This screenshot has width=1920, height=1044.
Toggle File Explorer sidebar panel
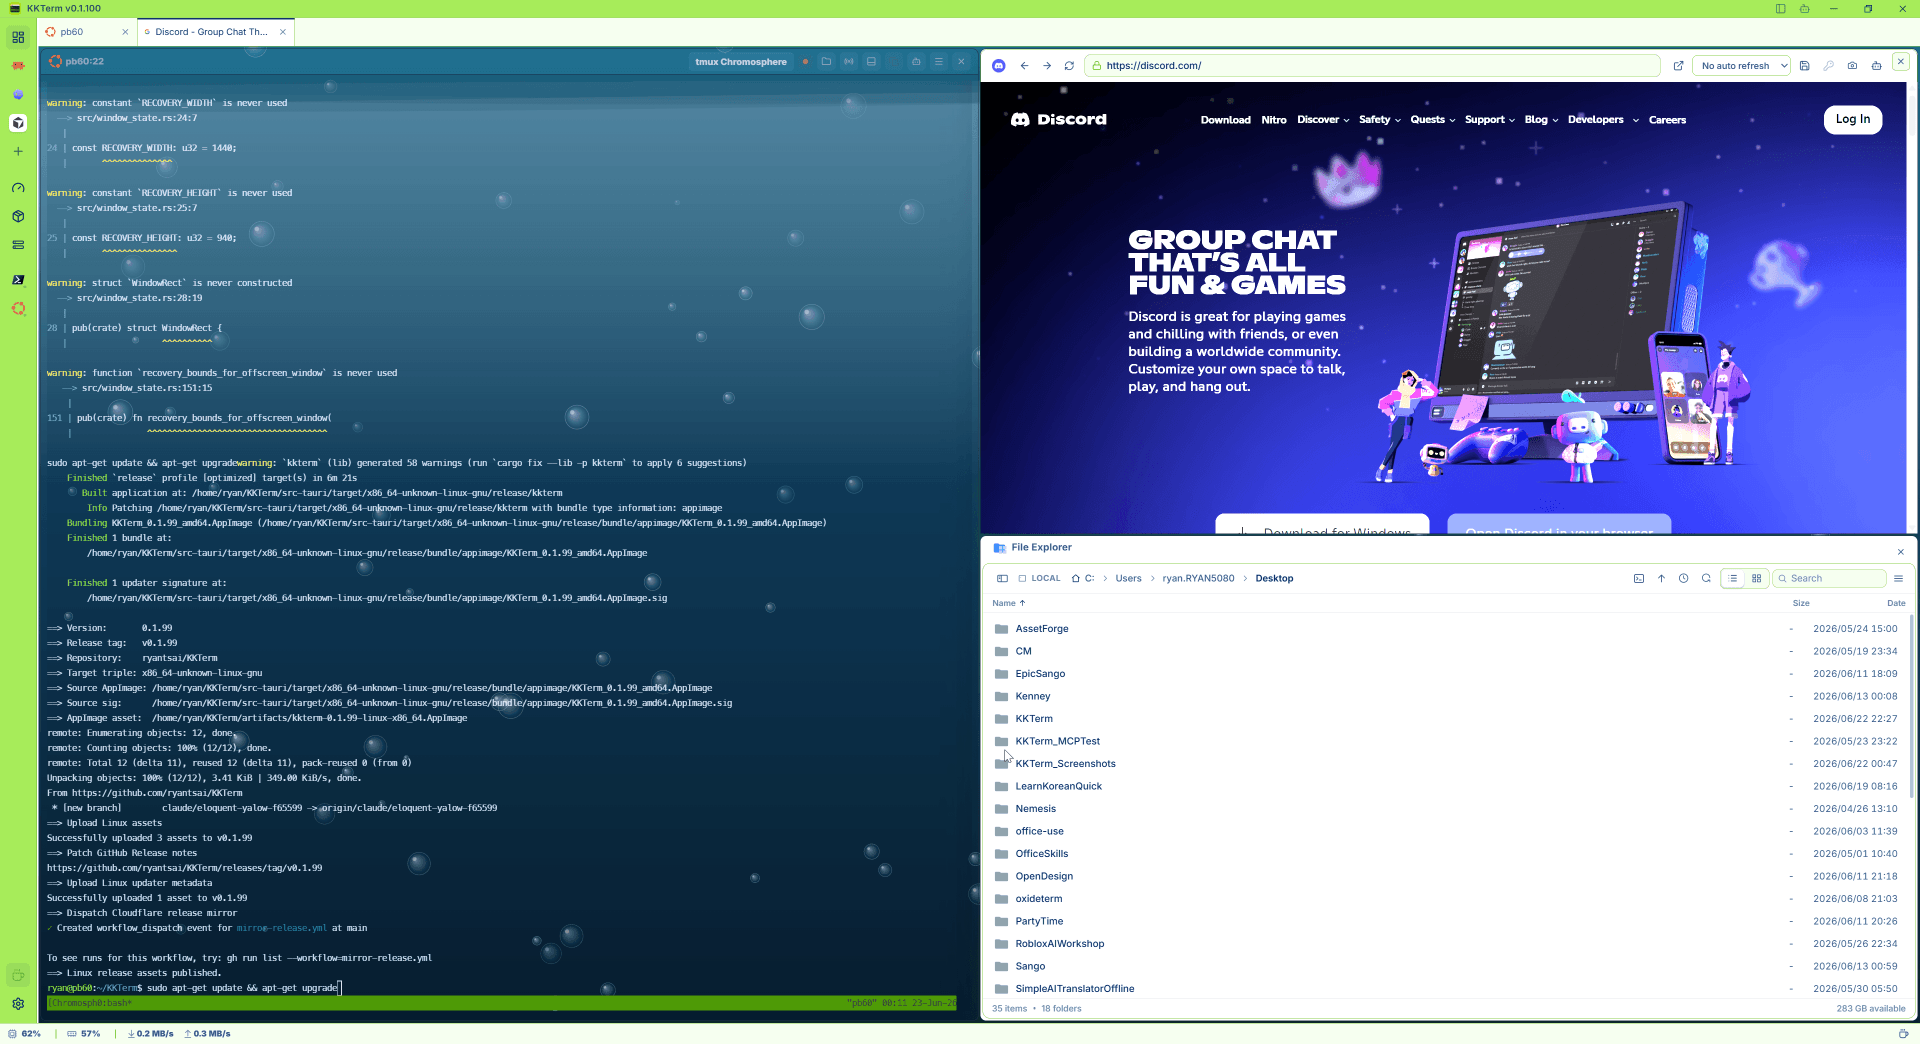tap(1002, 578)
